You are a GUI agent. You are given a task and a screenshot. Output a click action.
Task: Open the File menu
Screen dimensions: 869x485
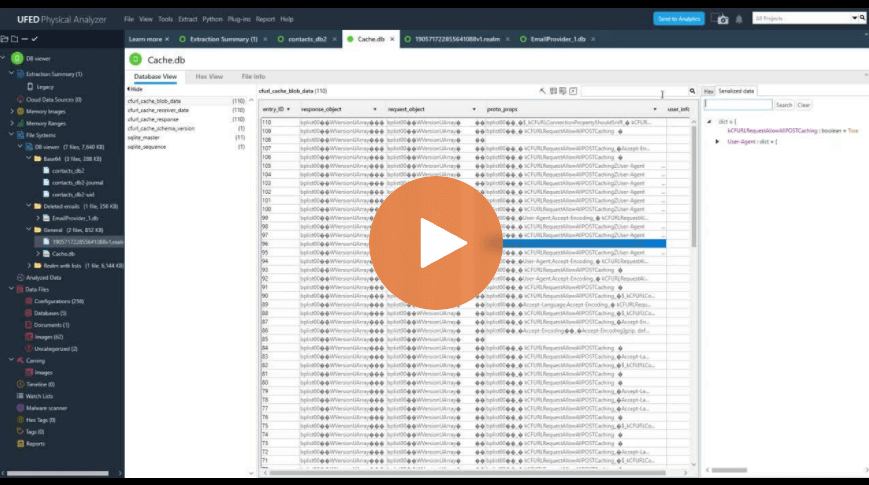pyautogui.click(x=129, y=19)
